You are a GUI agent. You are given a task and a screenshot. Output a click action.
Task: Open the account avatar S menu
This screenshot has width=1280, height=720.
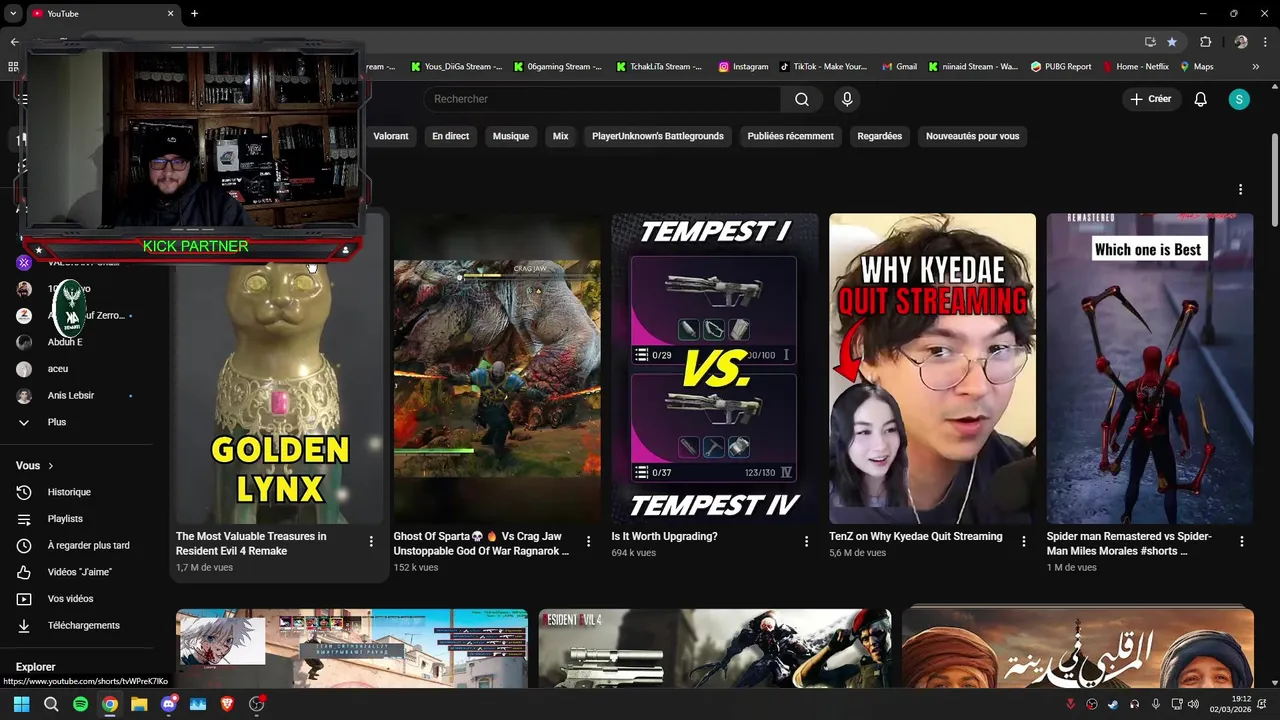coord(1239,99)
